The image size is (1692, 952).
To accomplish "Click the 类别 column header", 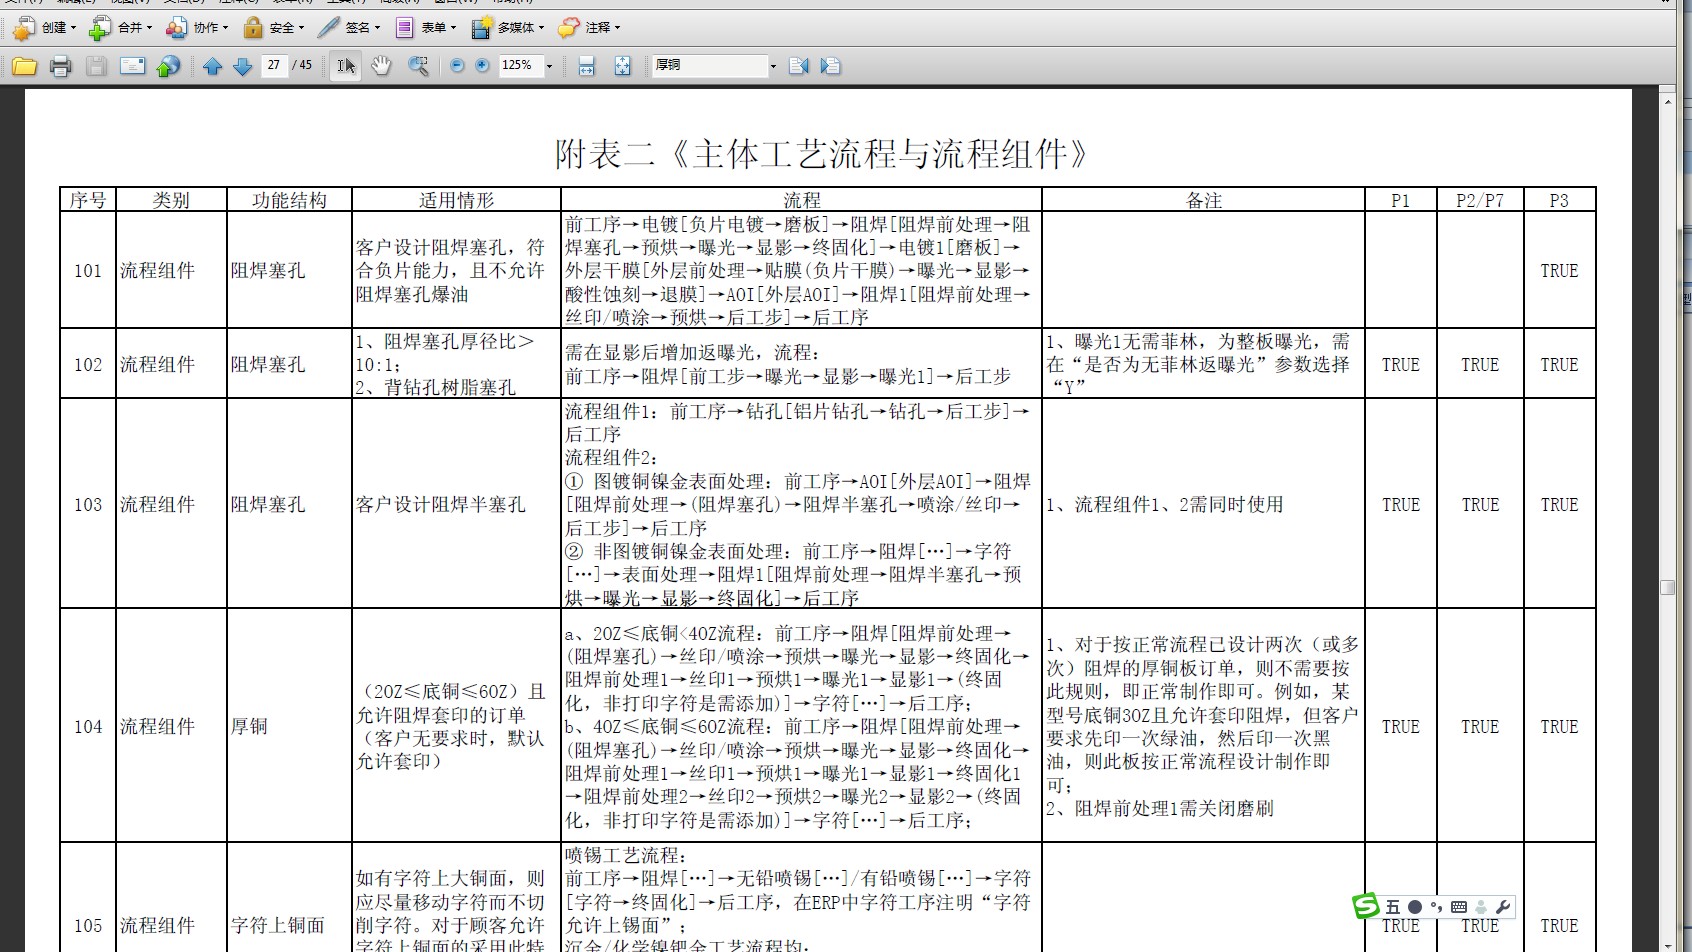I will click(171, 200).
